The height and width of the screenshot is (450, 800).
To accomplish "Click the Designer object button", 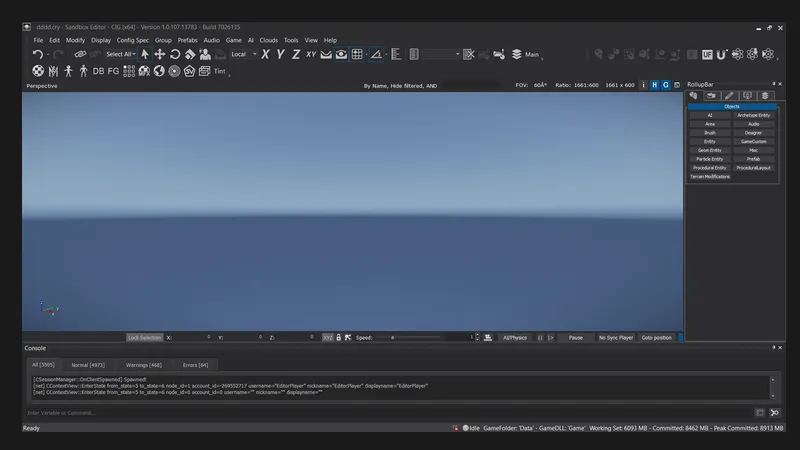I will pyautogui.click(x=754, y=133).
